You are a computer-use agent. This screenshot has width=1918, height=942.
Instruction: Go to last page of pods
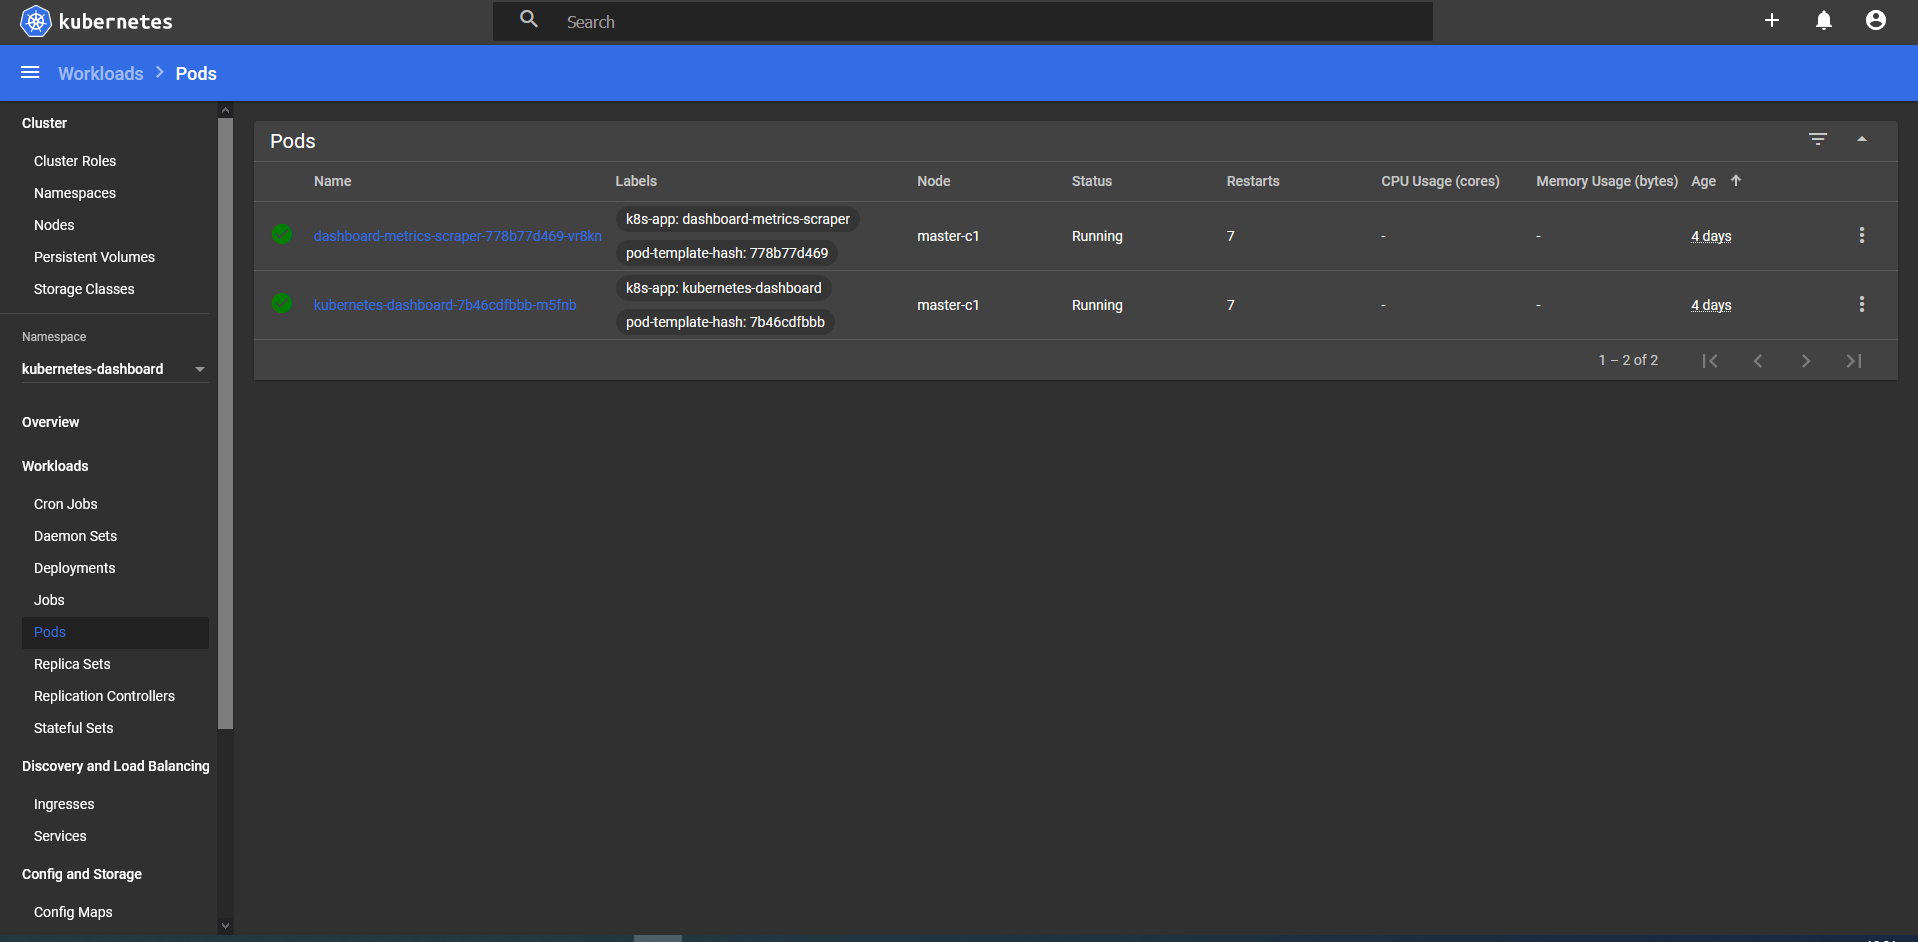[x=1853, y=361]
